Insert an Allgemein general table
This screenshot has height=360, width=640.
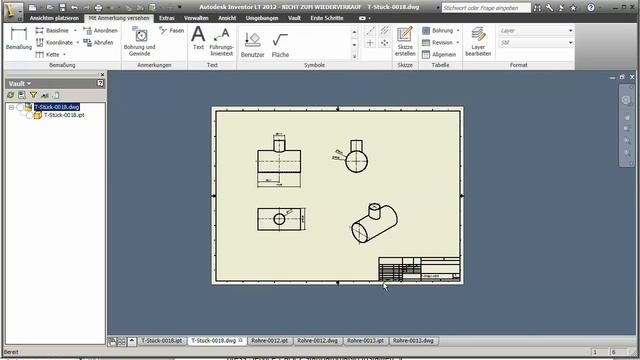pyautogui.click(x=439, y=54)
